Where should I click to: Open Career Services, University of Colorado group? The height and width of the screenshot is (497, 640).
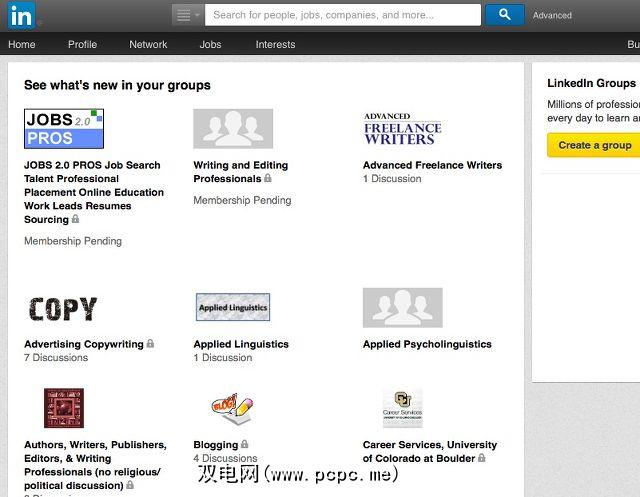[x=430, y=452]
